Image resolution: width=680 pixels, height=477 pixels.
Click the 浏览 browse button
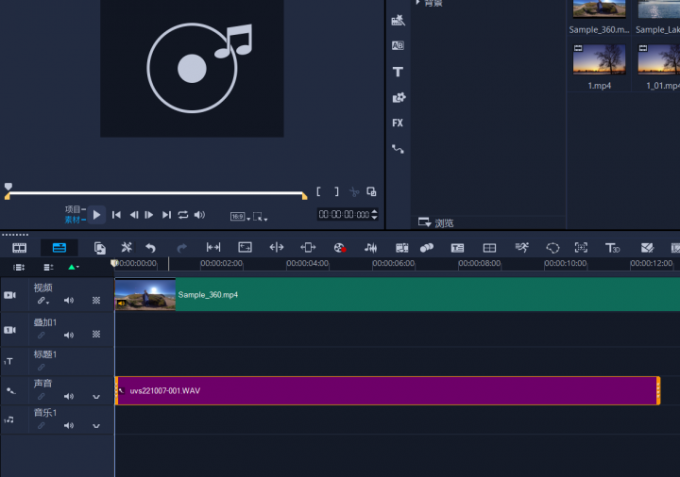(x=436, y=223)
